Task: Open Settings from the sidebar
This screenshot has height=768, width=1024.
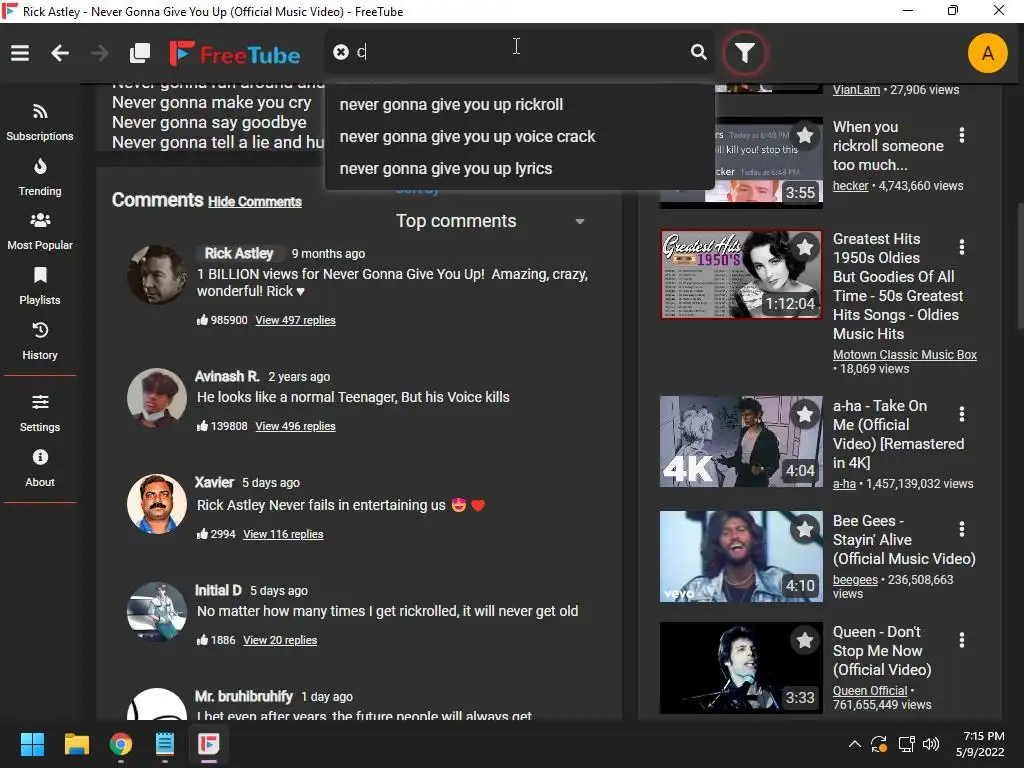Action: click(40, 413)
